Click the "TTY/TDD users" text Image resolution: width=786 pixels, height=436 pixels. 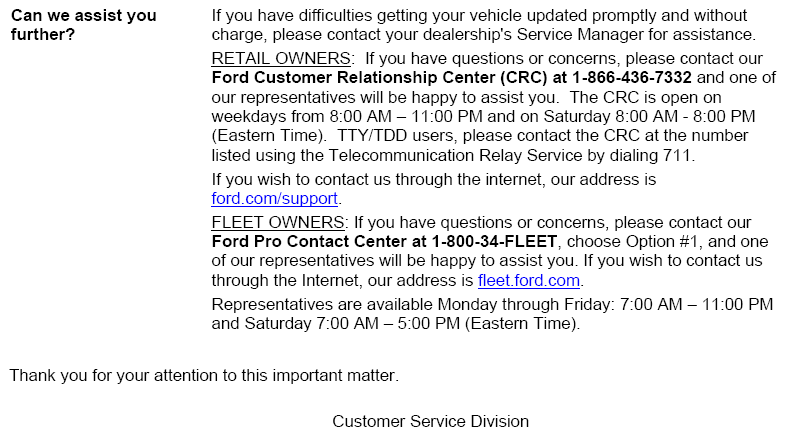[x=370, y=135]
